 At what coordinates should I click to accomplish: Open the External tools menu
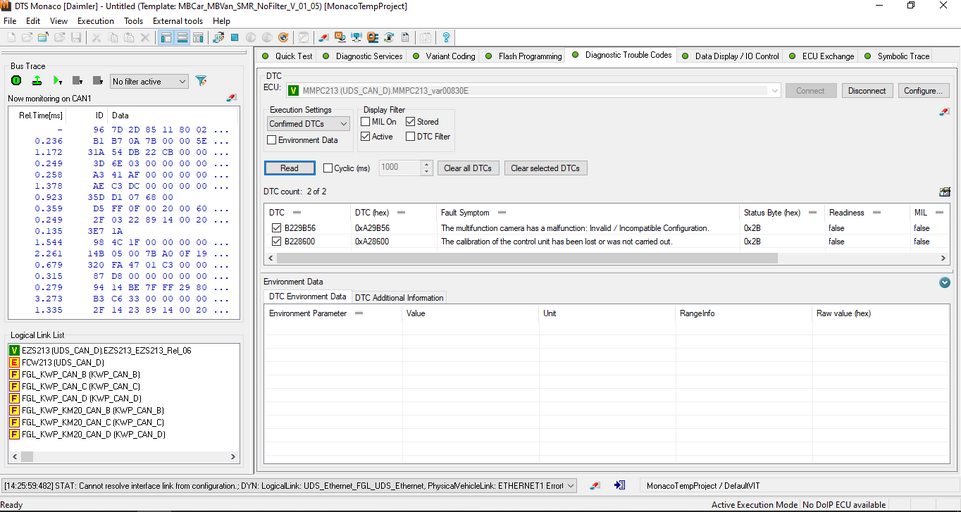(x=178, y=21)
